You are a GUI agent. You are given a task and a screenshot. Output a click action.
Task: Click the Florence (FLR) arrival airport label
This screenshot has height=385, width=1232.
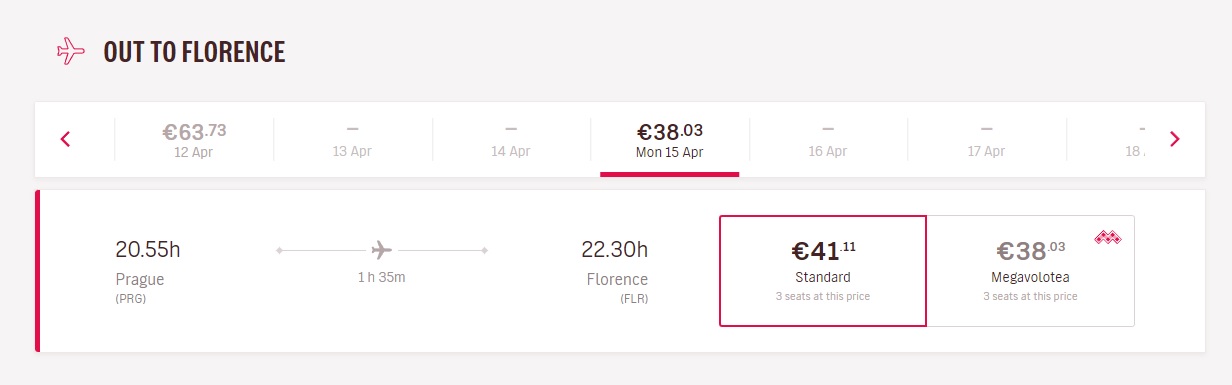(618, 286)
